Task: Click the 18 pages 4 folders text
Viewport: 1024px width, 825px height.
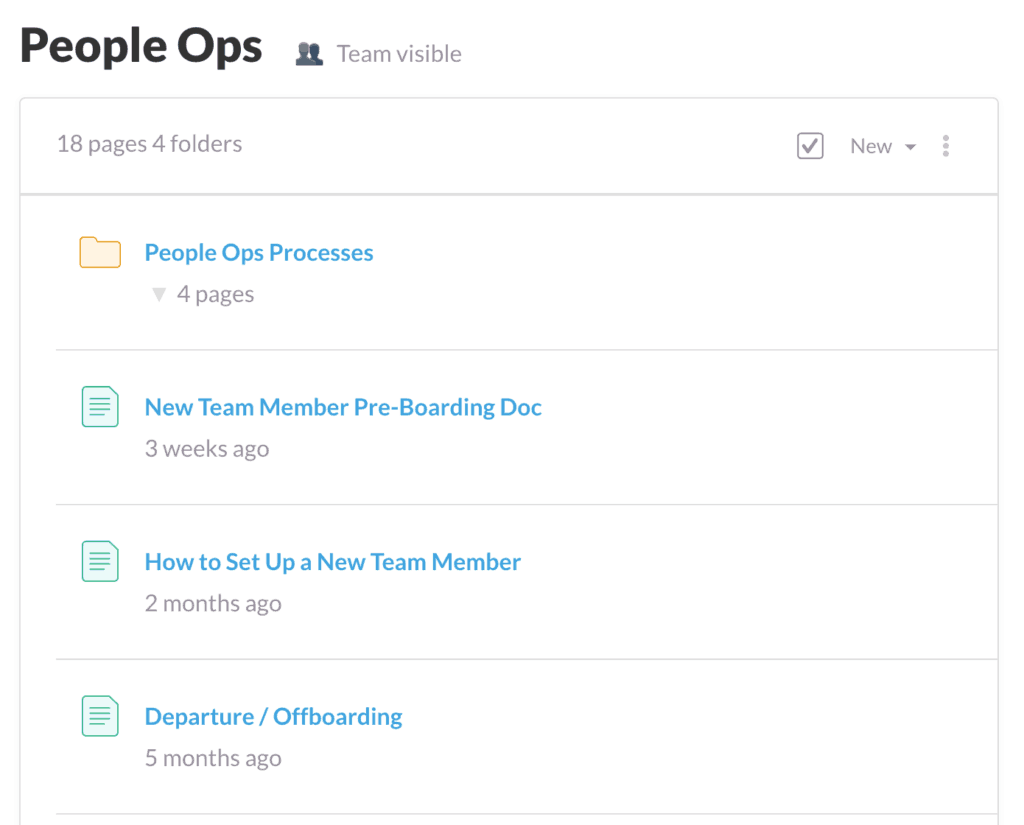Action: tap(149, 144)
